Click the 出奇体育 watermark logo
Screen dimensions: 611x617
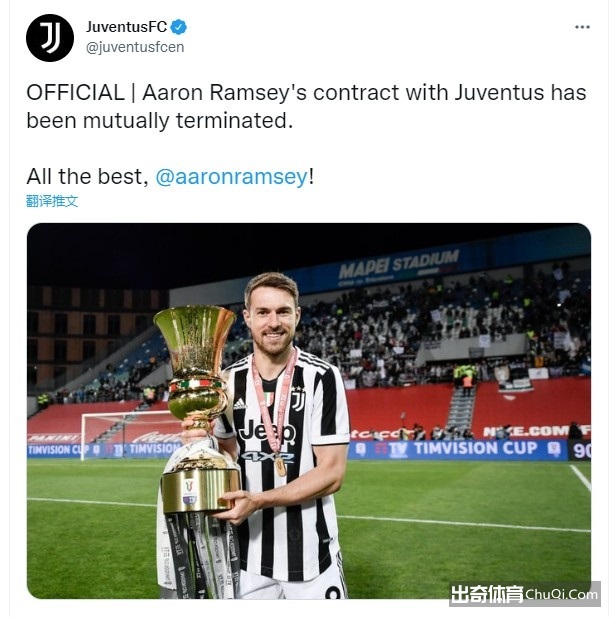[487, 594]
